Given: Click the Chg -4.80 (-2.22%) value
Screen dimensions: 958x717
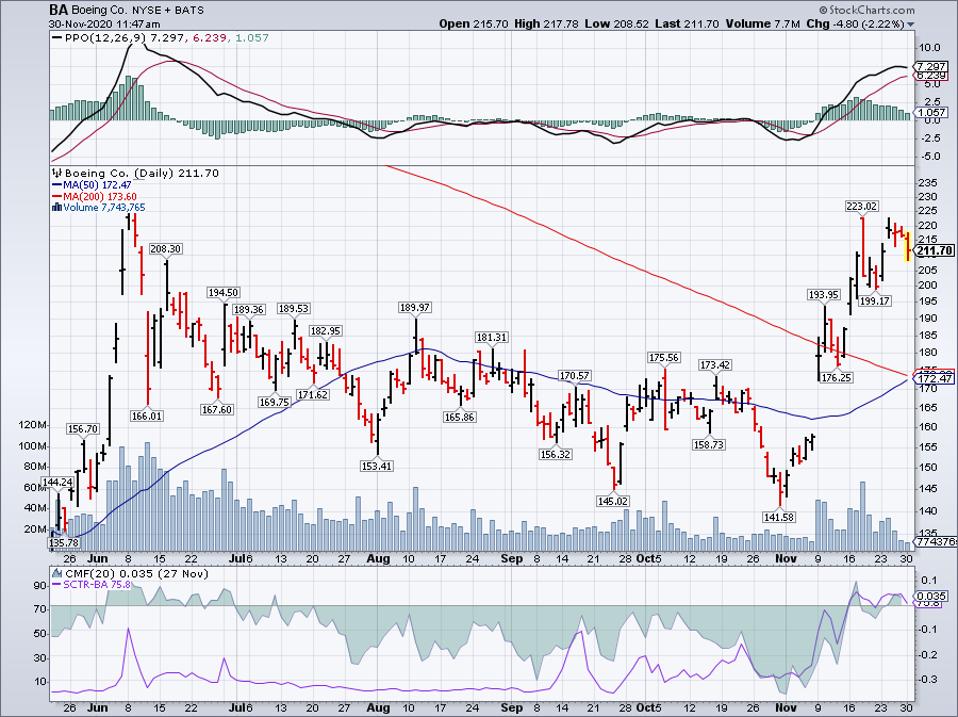Looking at the screenshot, I should (855, 24).
